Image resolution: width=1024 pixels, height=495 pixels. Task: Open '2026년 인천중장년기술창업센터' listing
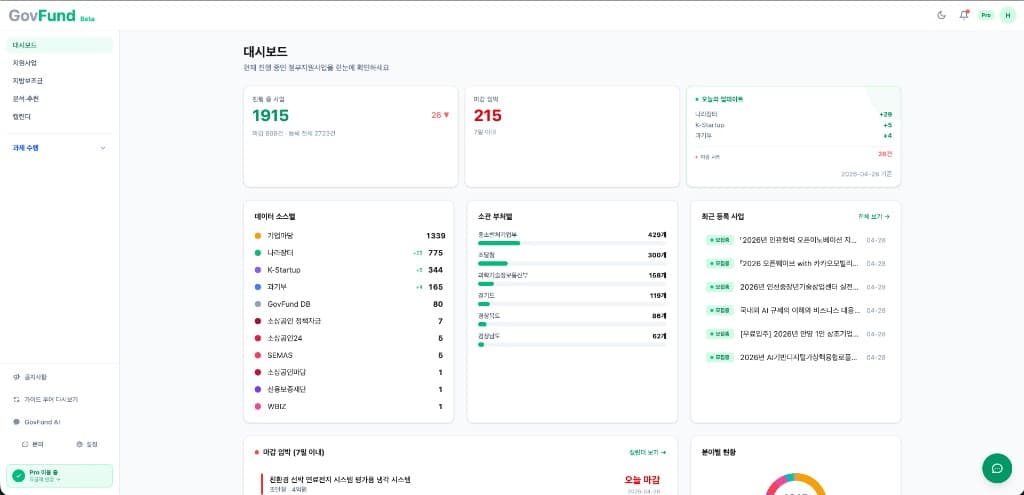tap(797, 287)
